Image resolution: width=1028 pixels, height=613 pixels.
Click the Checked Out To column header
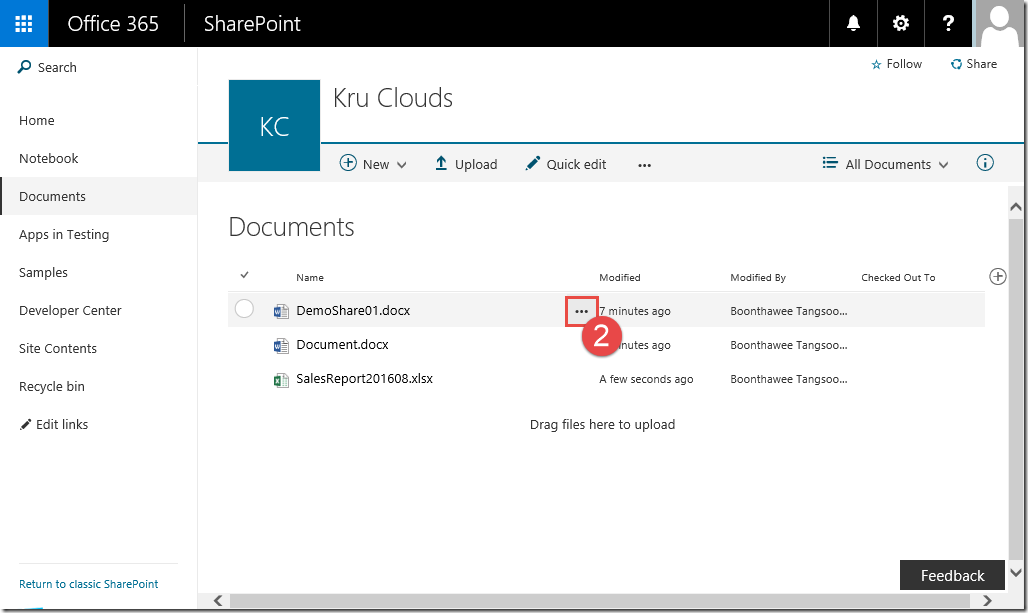pos(898,277)
